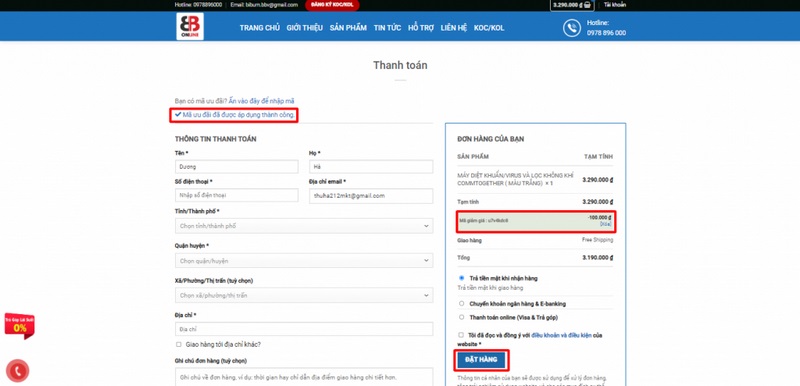This screenshot has height=386, width=800.
Task: Click the Số điện thoại input field
Action: [237, 195]
